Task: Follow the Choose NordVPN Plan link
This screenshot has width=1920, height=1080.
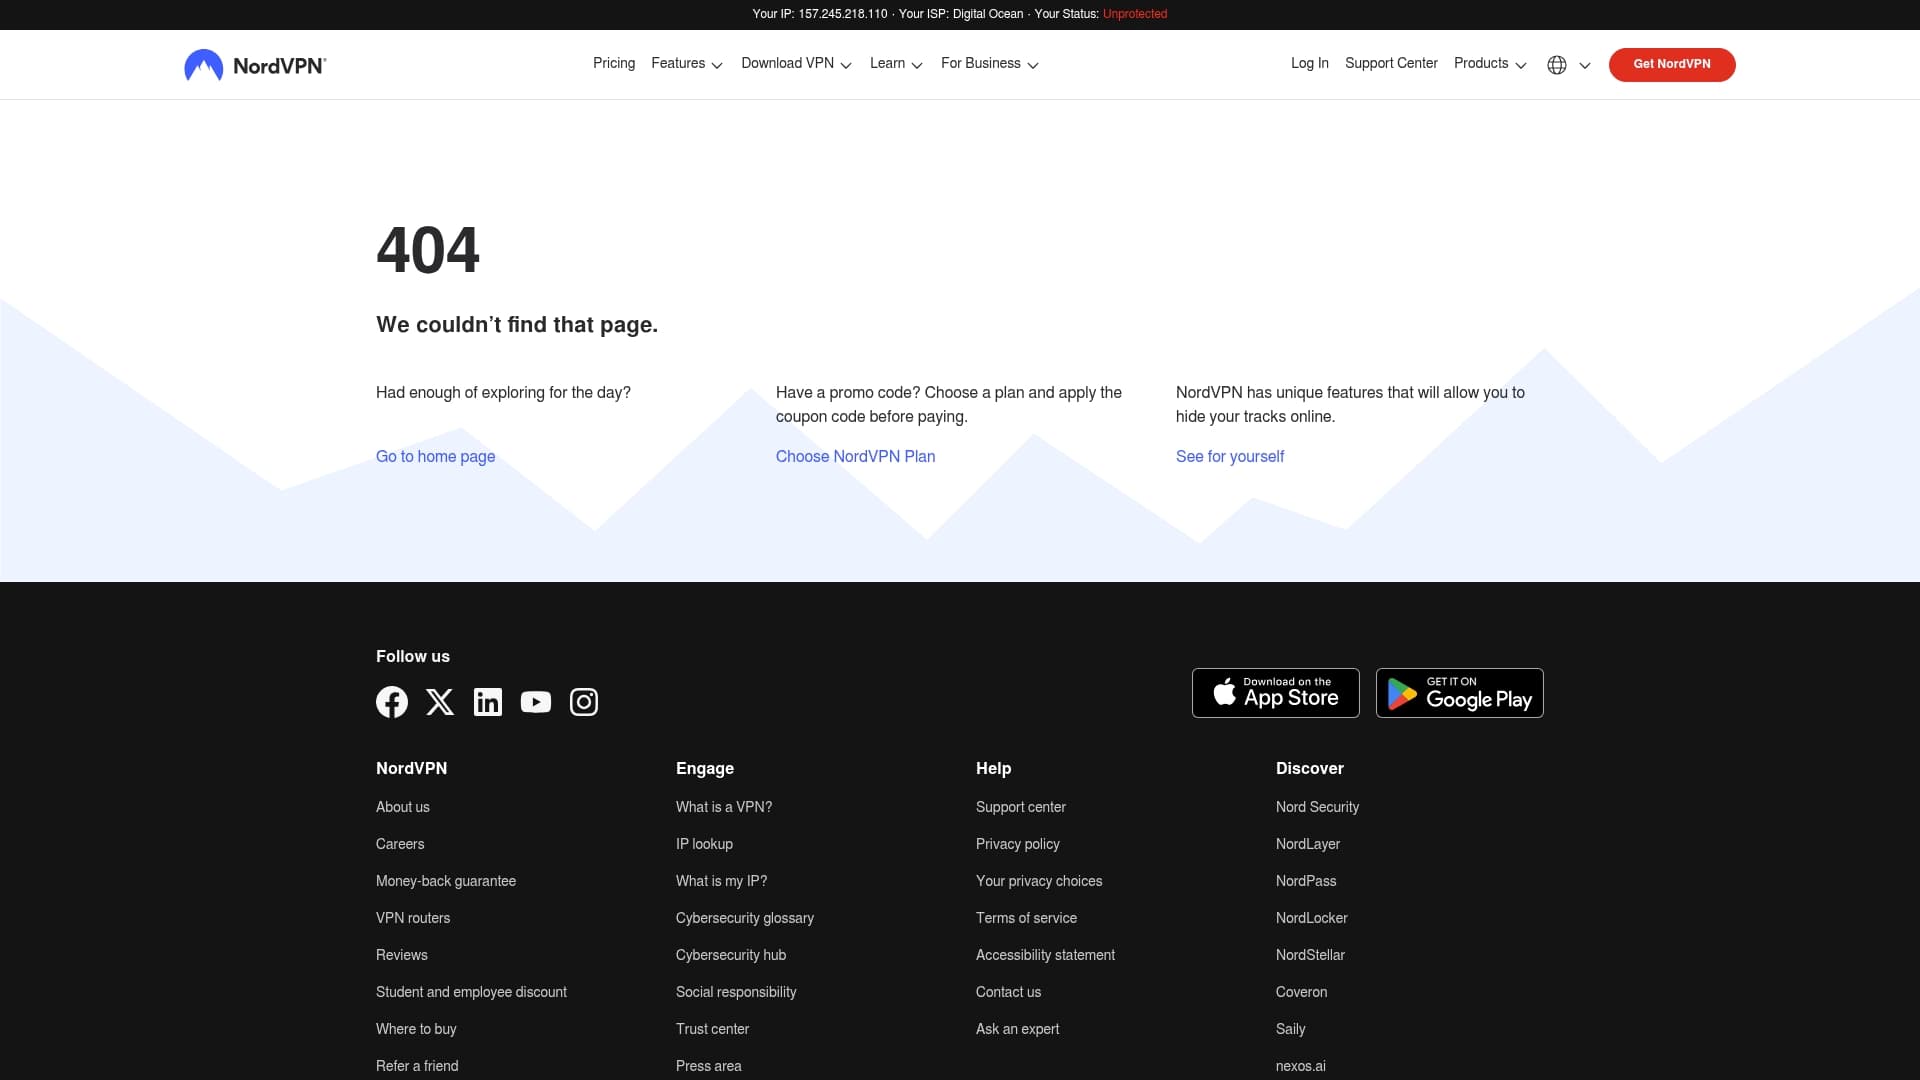Action: click(x=855, y=457)
